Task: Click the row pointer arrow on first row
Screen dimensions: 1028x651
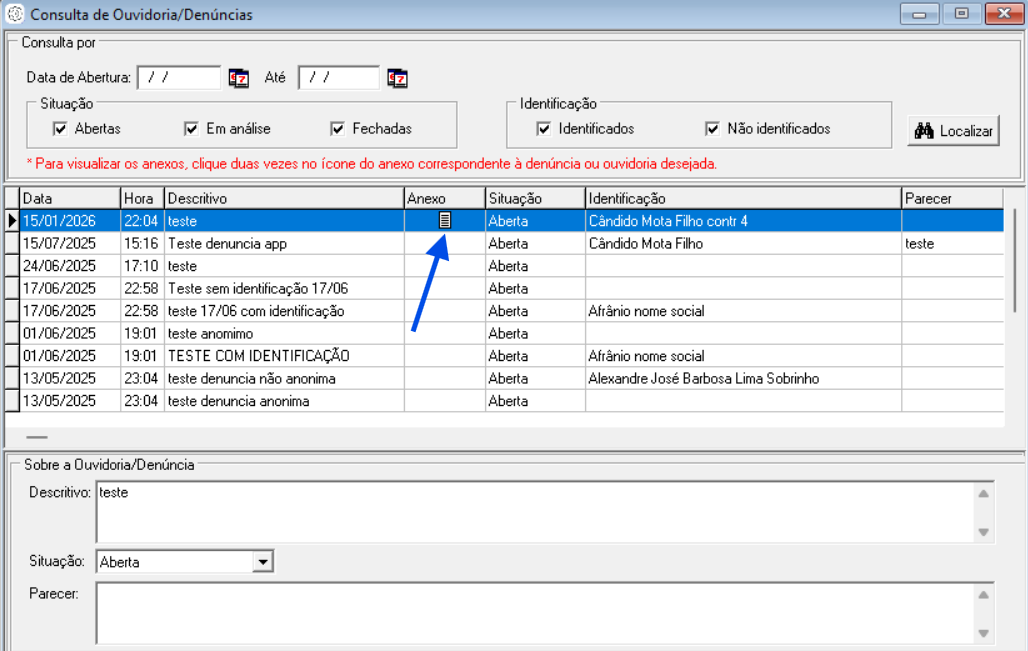Action: 12,221
